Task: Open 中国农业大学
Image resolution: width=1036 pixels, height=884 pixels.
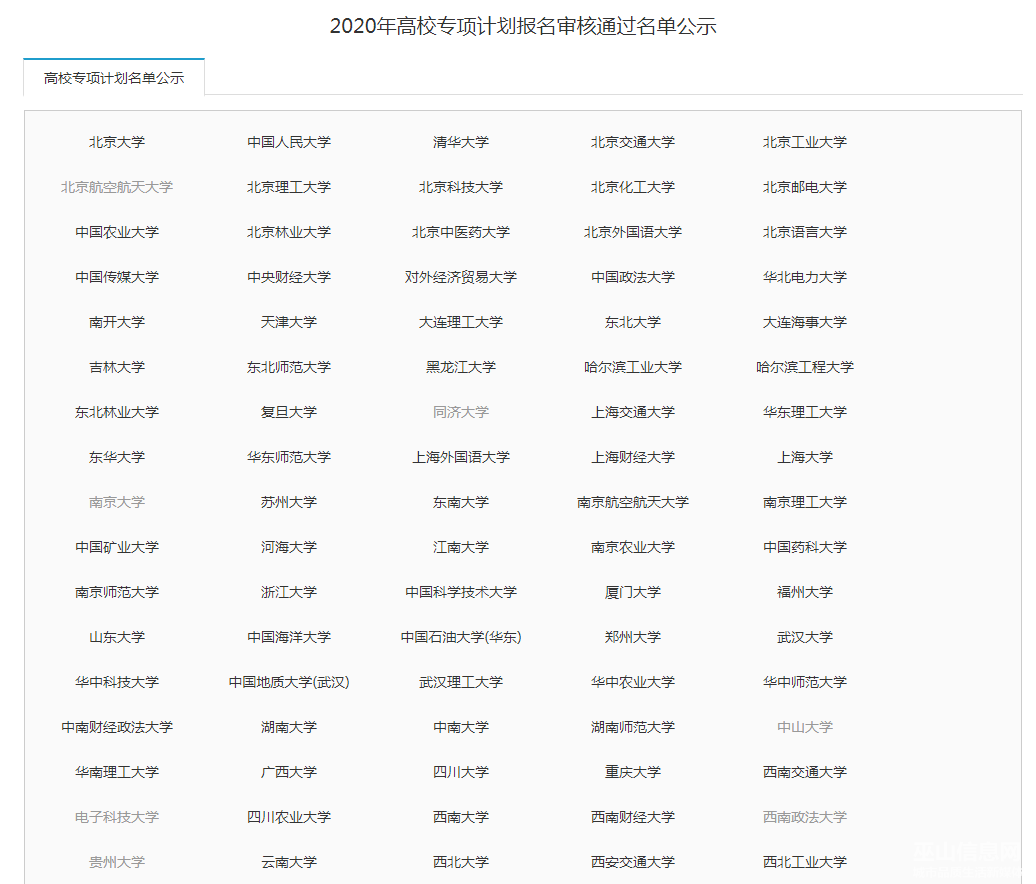Action: [x=117, y=232]
